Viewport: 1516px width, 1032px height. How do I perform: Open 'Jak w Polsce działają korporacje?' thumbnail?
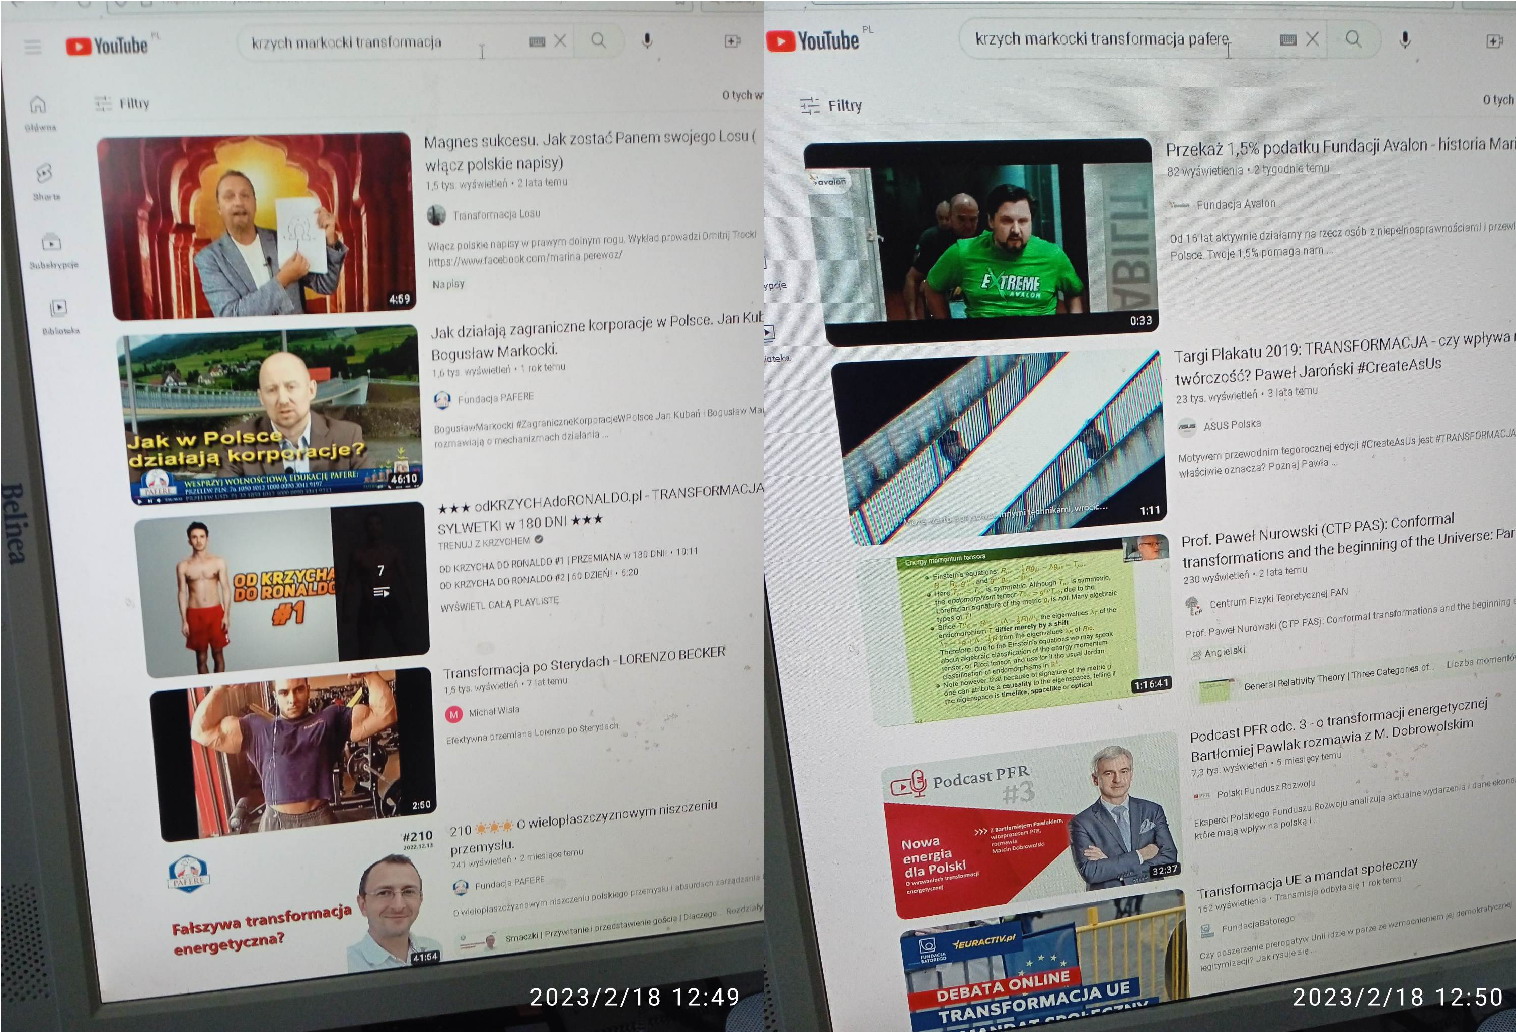click(270, 413)
